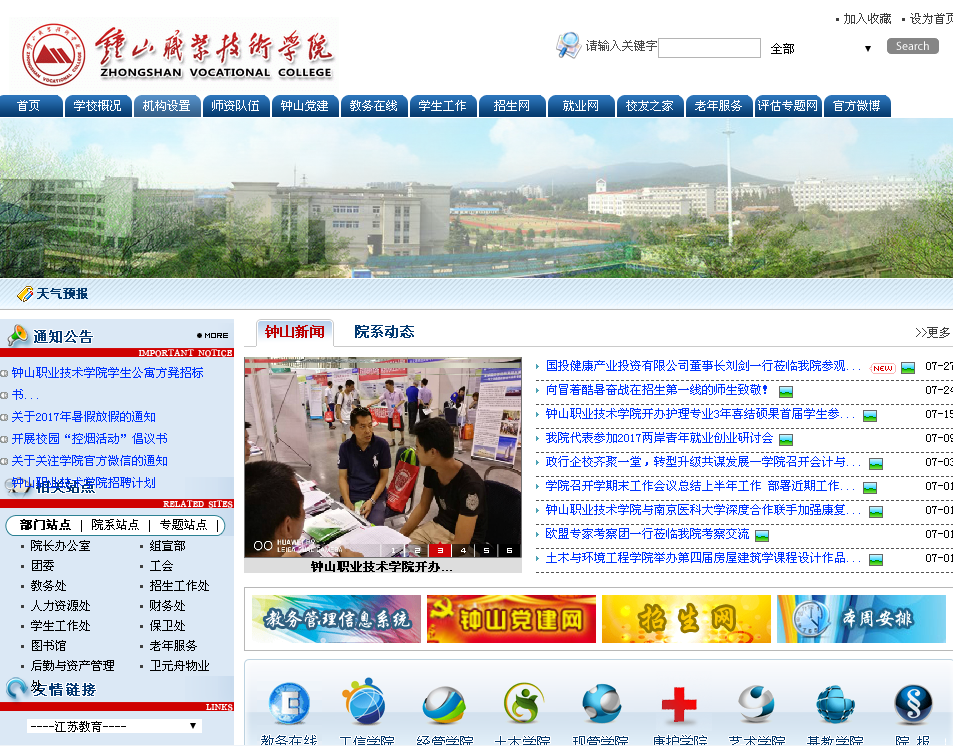Switch to the 院系动态 tab
Image resolution: width=953 pixels, height=747 pixels.
point(384,332)
